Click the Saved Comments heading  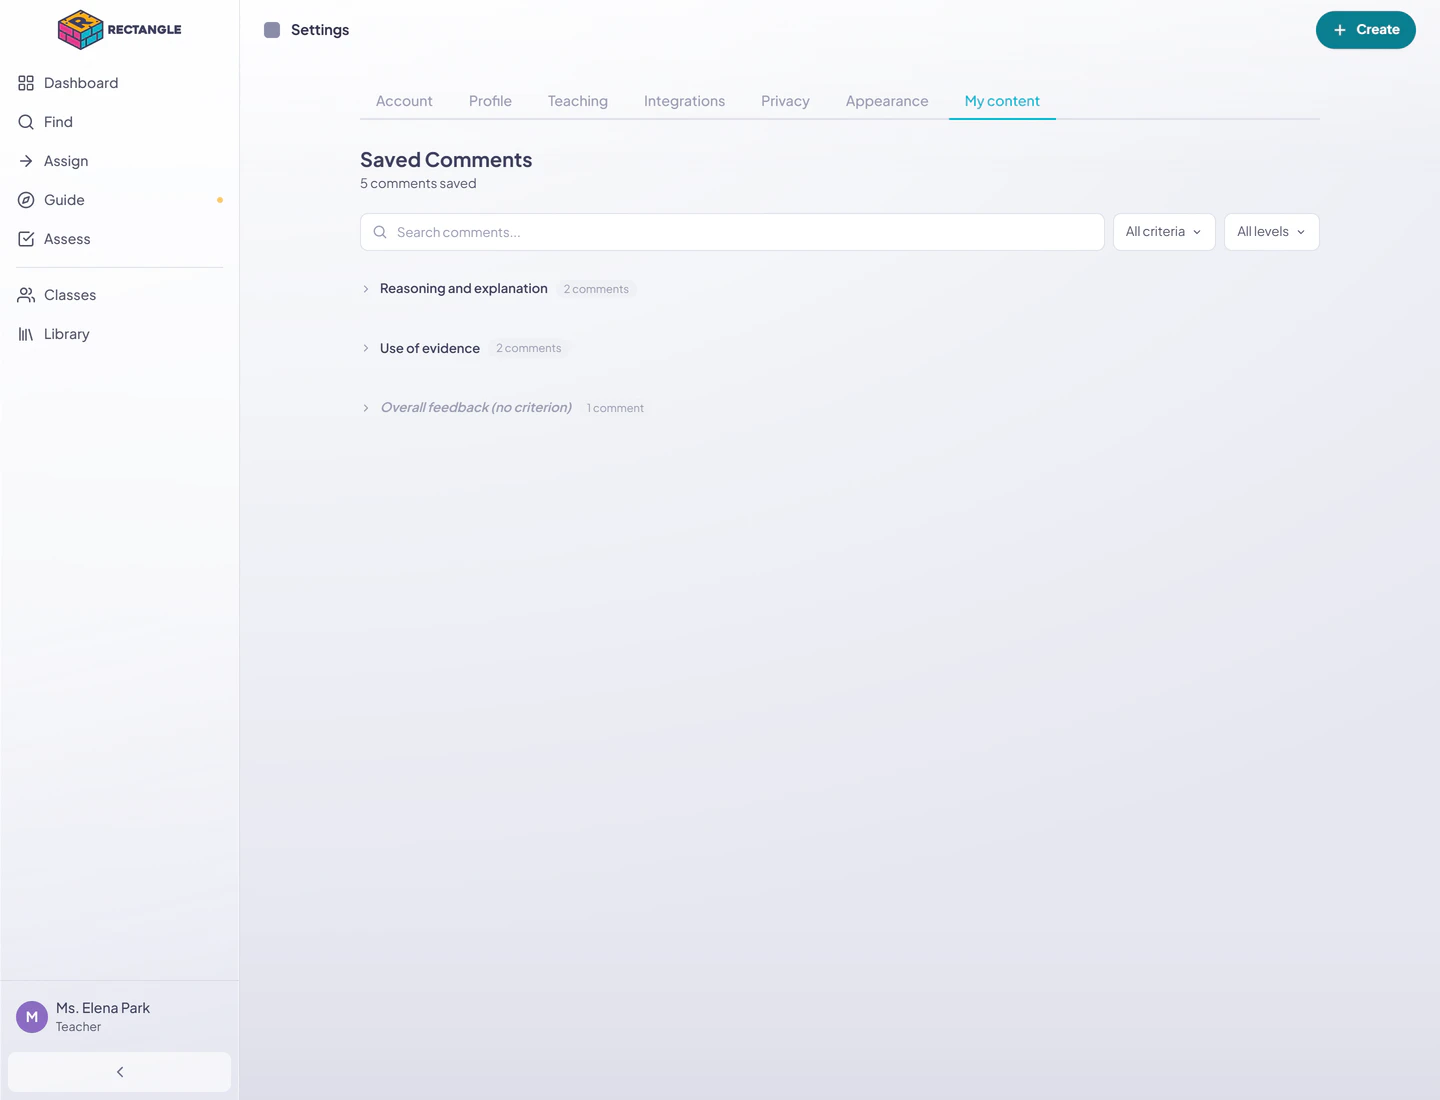(446, 160)
